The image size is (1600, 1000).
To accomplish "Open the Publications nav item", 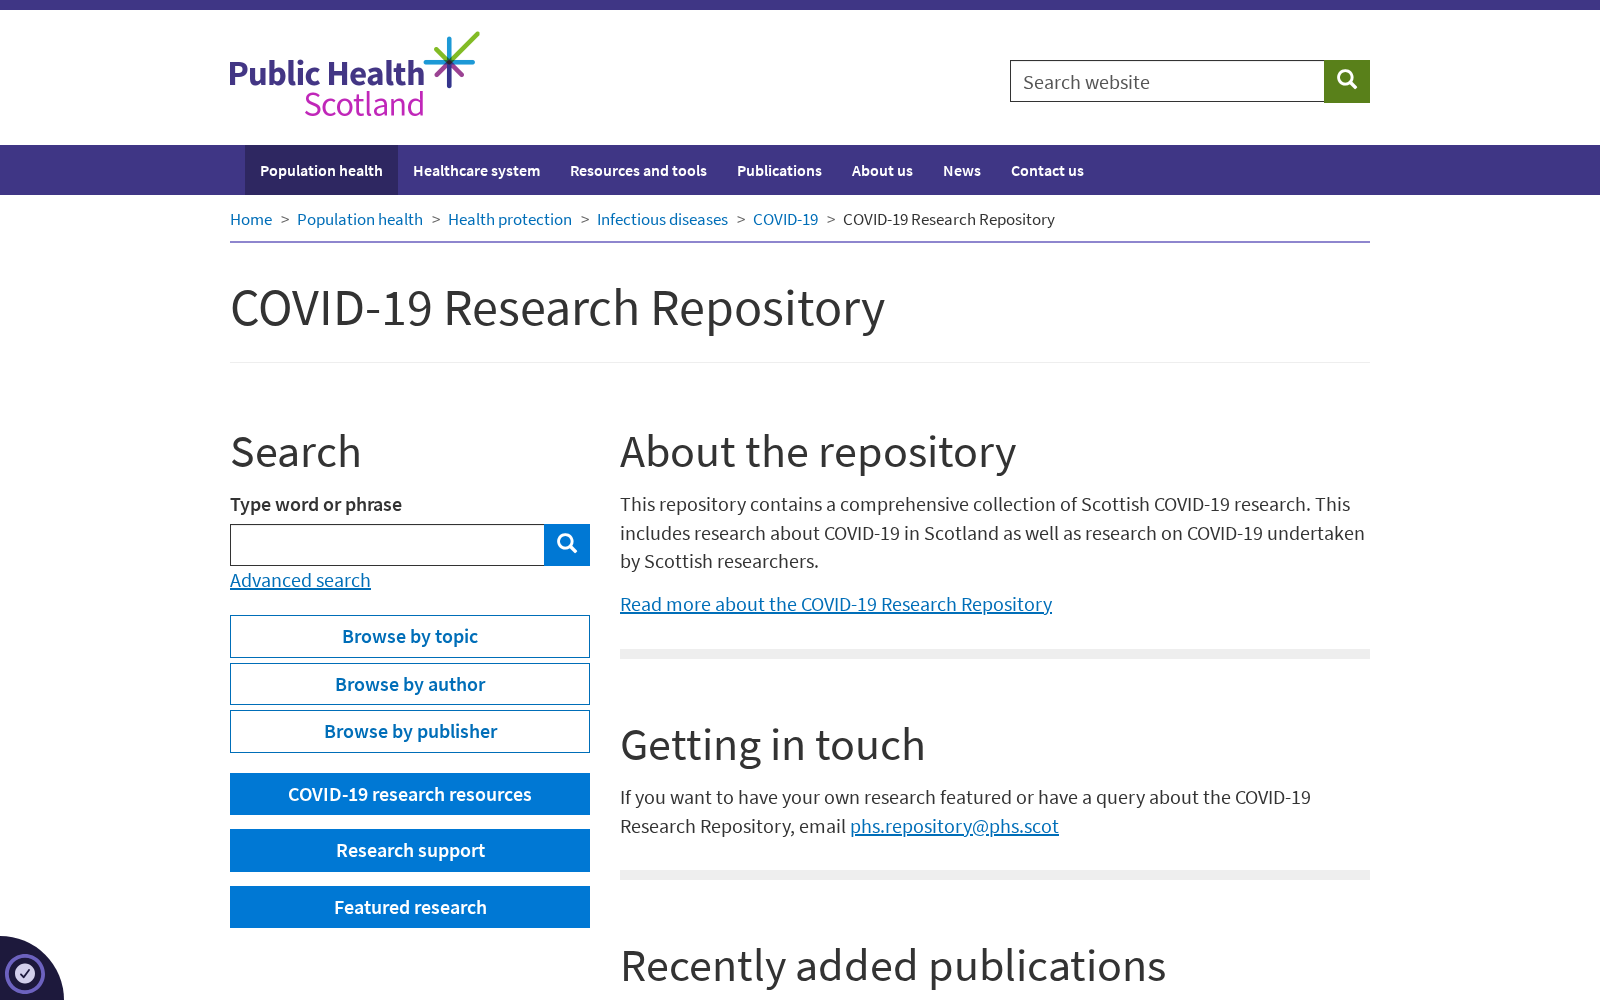I will 779,170.
